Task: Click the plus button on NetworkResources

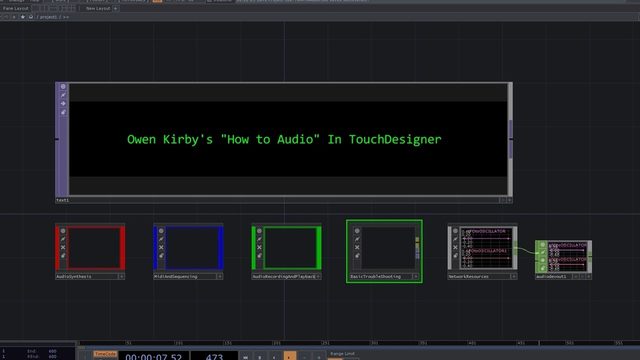Action: 514,277
